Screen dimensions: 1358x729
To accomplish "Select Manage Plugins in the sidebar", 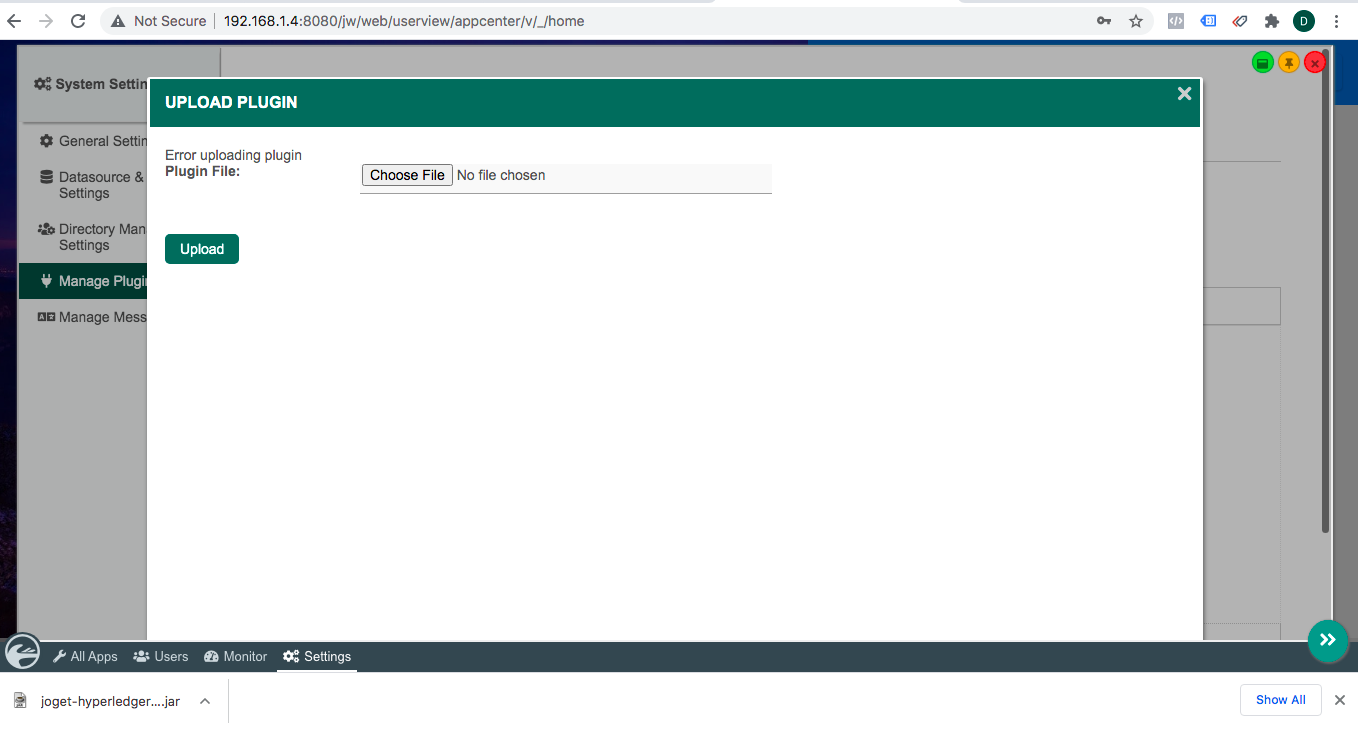I will (x=84, y=281).
